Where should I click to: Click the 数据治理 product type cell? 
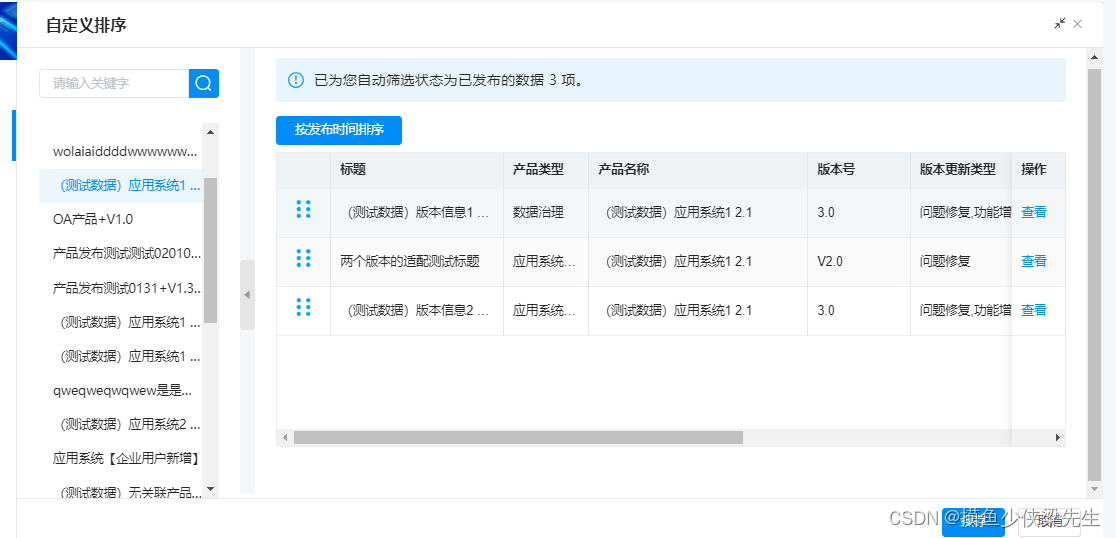[546, 212]
